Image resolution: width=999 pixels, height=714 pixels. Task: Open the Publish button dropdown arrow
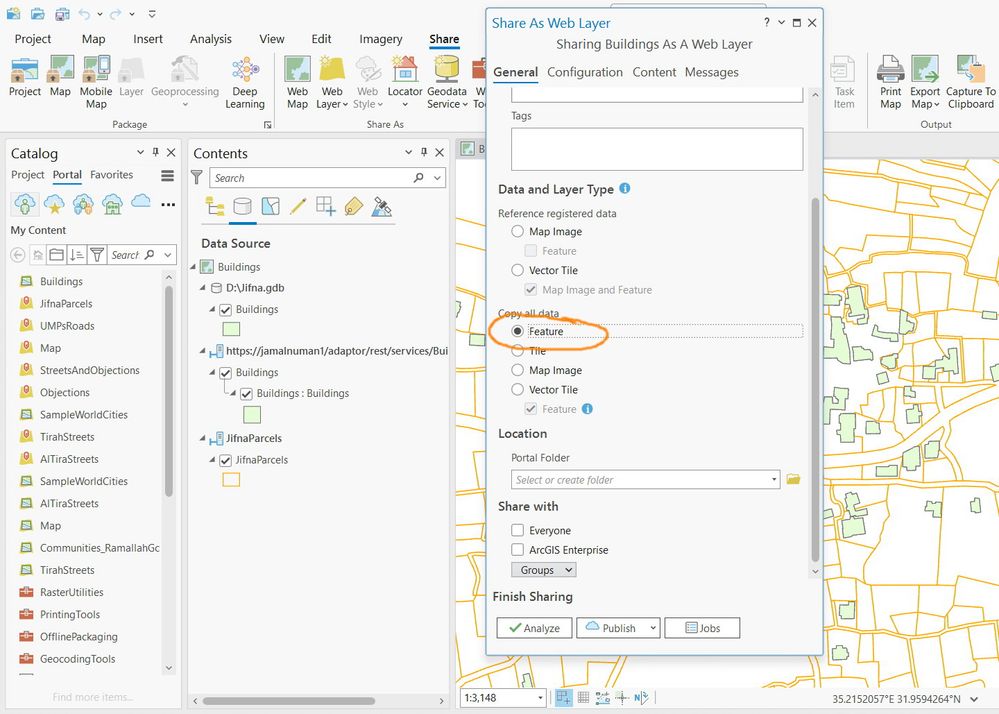(652, 628)
